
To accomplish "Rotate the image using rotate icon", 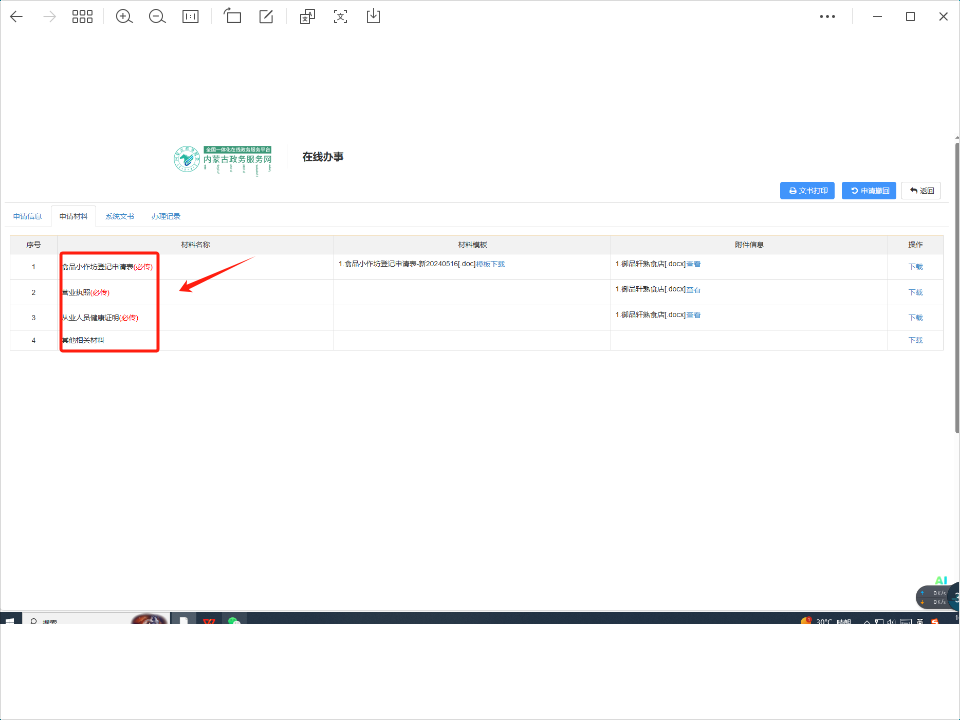I will coord(233,17).
